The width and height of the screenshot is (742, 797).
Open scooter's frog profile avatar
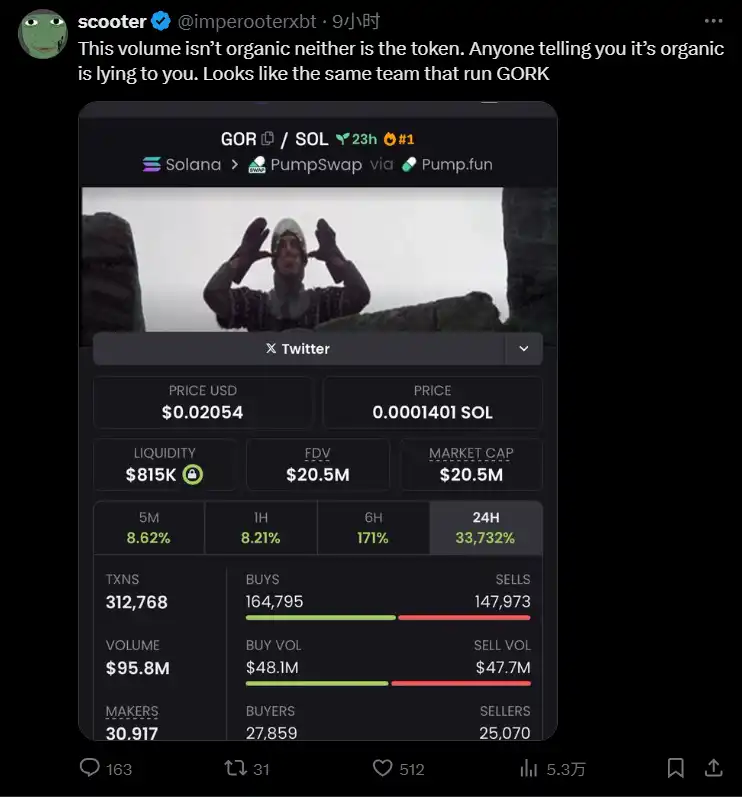pos(43,35)
